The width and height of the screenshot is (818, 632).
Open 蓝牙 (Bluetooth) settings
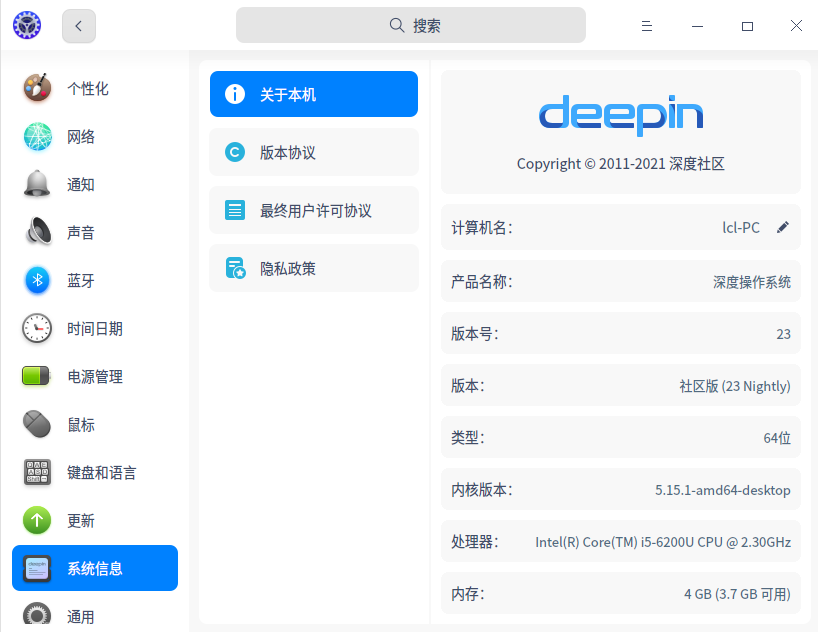pos(88,280)
